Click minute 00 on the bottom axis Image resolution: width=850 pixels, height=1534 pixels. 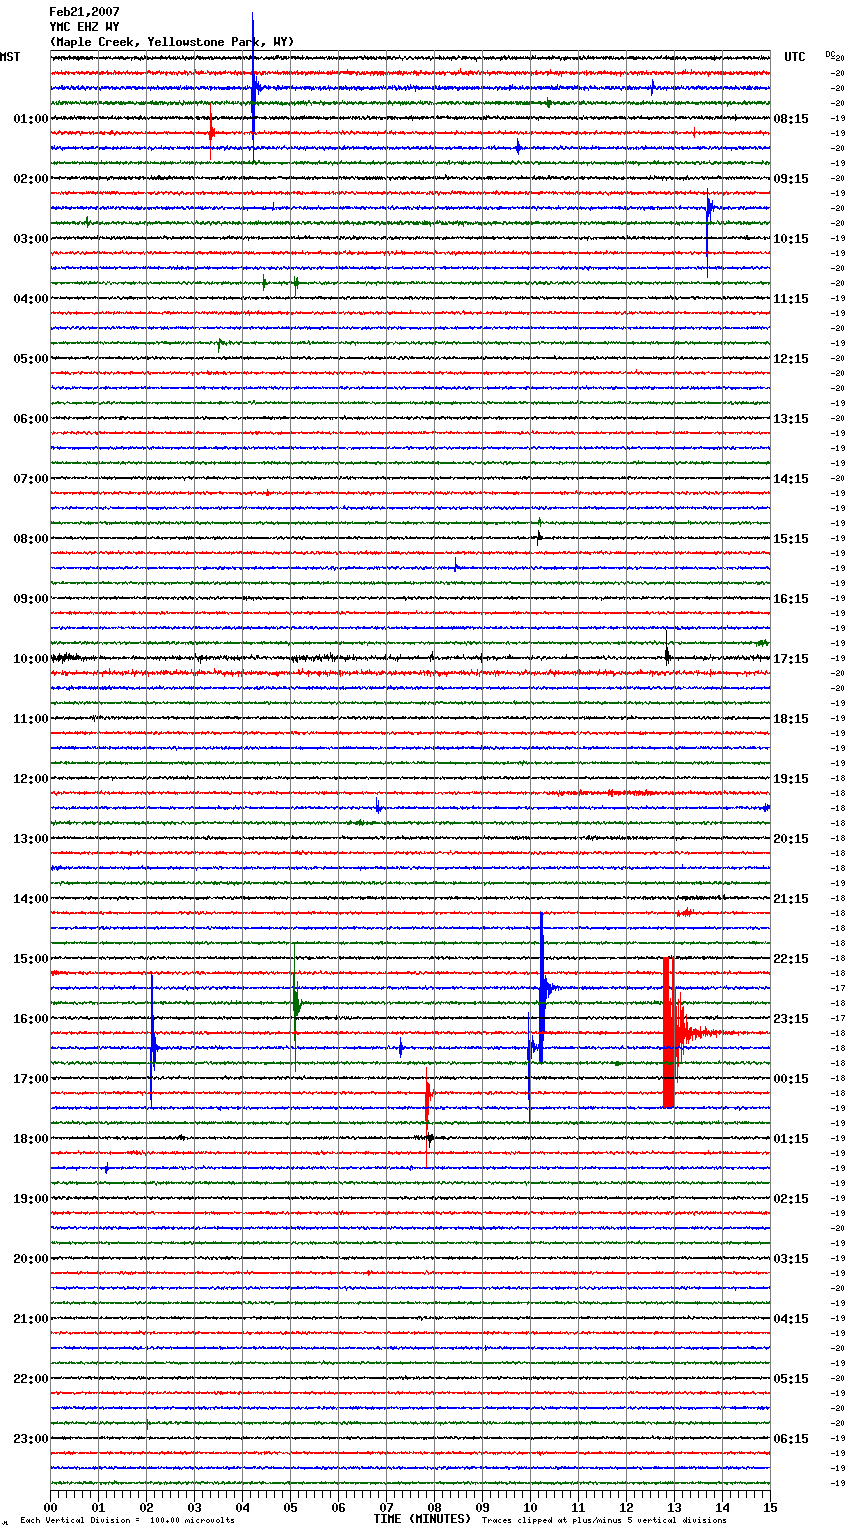(x=50, y=1507)
